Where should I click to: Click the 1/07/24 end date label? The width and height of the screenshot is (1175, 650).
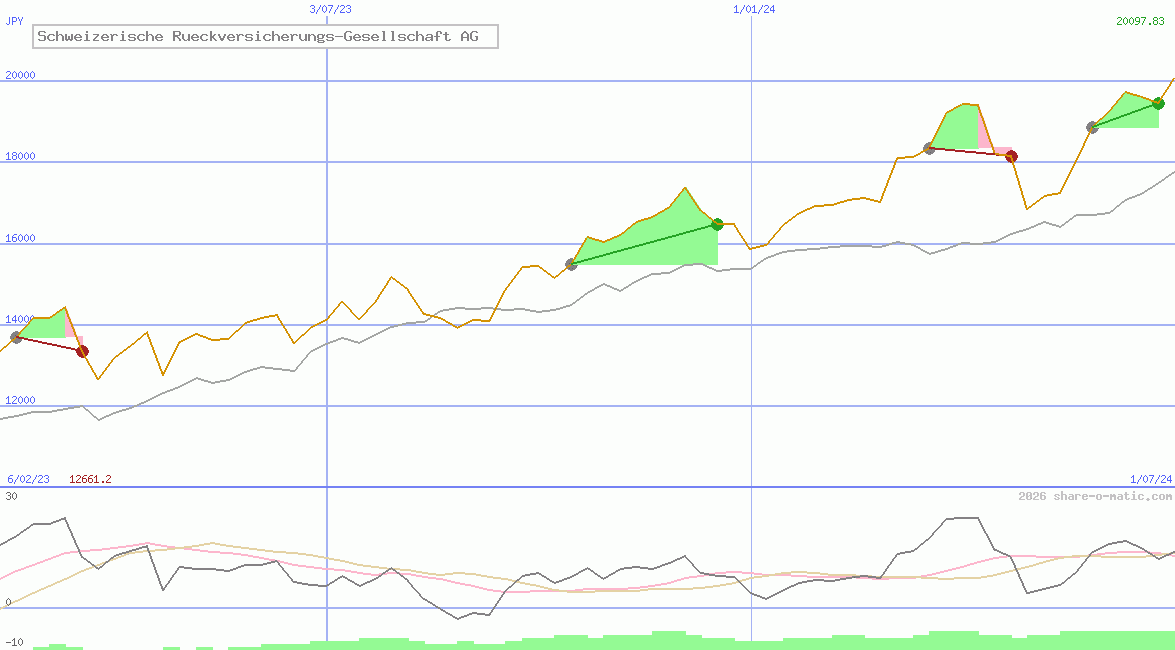[x=1150, y=479]
